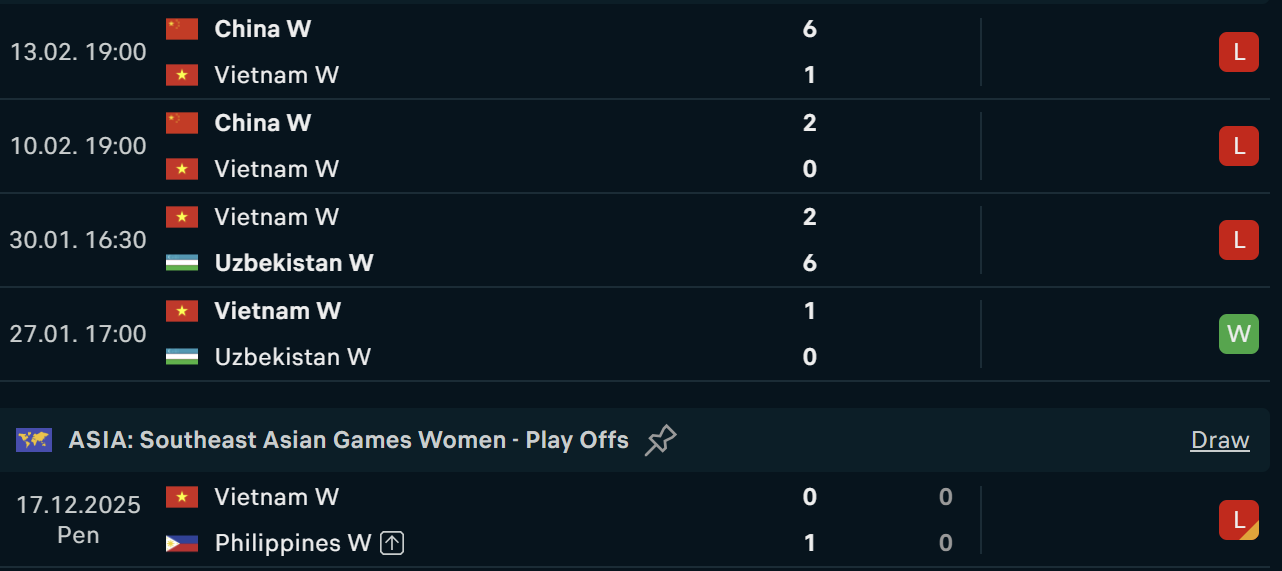The image size is (1282, 571).
Task: Open the Draw link
Action: click(x=1220, y=440)
